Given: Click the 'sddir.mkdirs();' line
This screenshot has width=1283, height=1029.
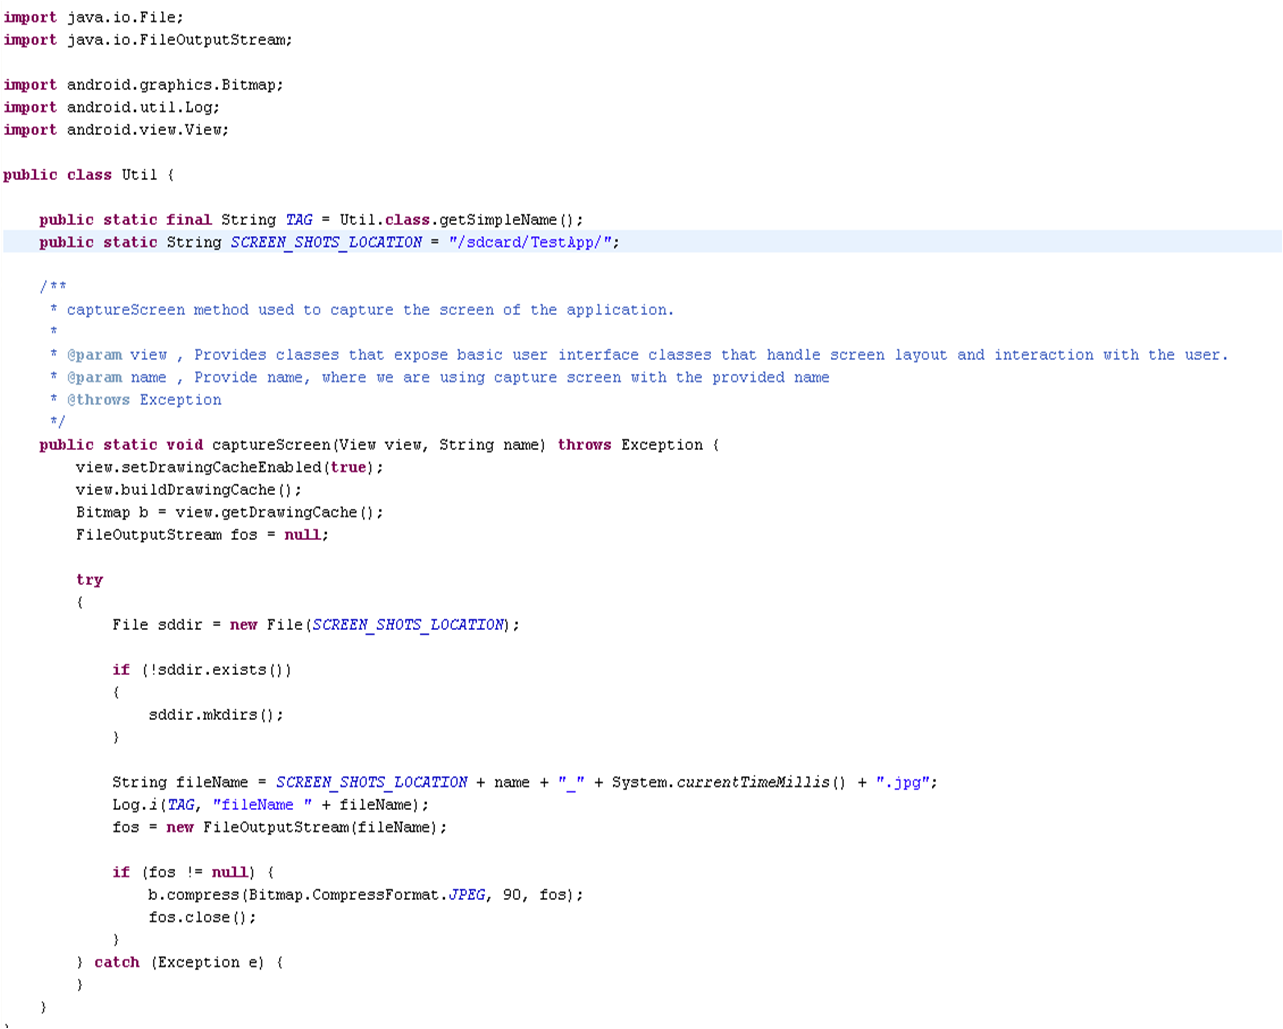Looking at the screenshot, I should pyautogui.click(x=216, y=715).
